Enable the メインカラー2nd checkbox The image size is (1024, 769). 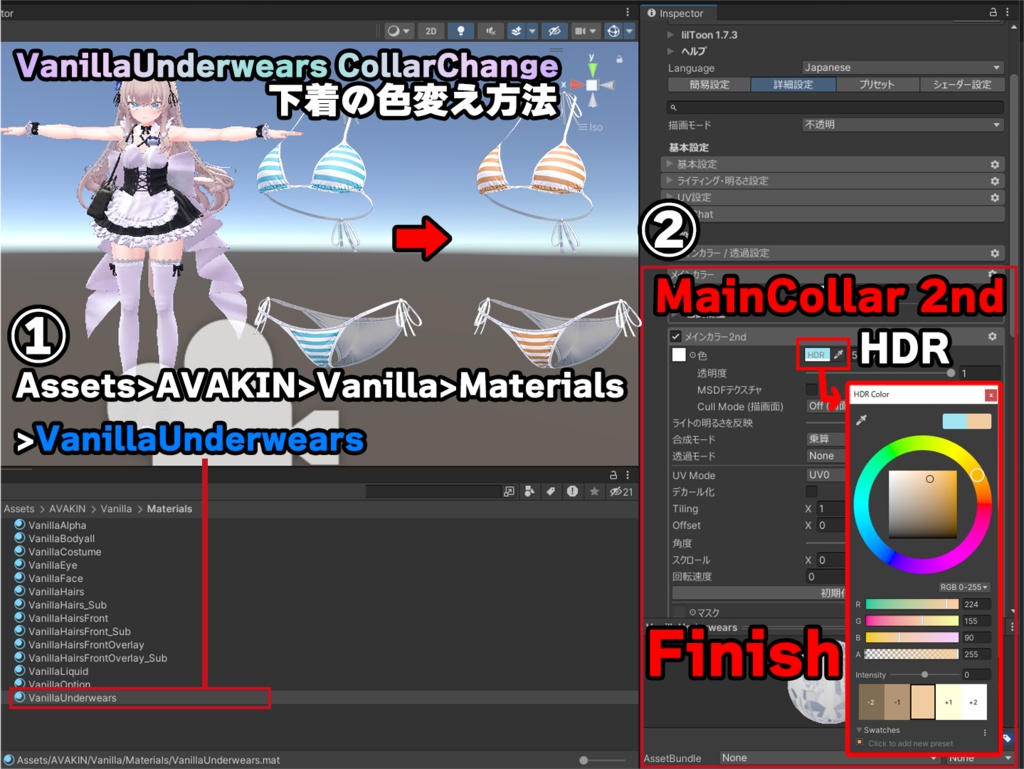tap(677, 337)
